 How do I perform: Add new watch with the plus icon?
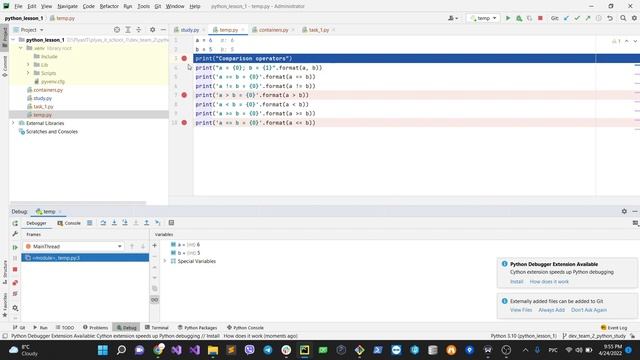click(155, 246)
